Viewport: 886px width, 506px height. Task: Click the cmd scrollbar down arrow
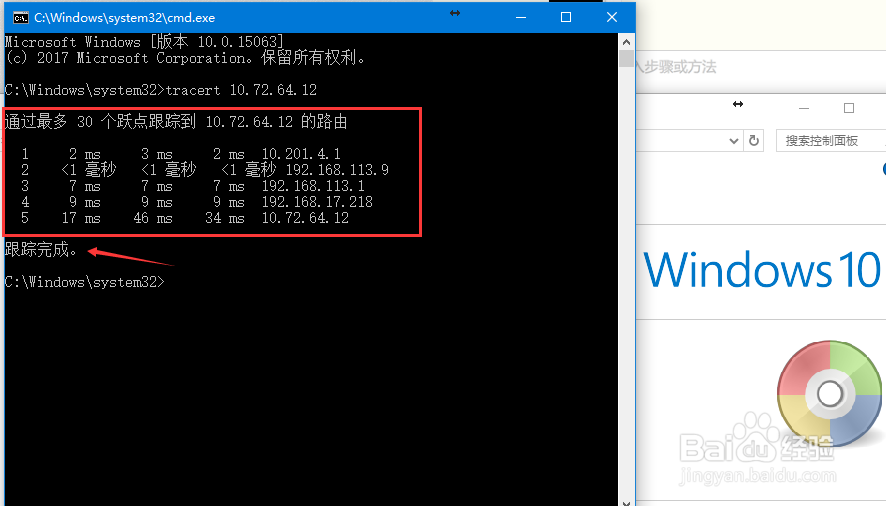(626, 502)
